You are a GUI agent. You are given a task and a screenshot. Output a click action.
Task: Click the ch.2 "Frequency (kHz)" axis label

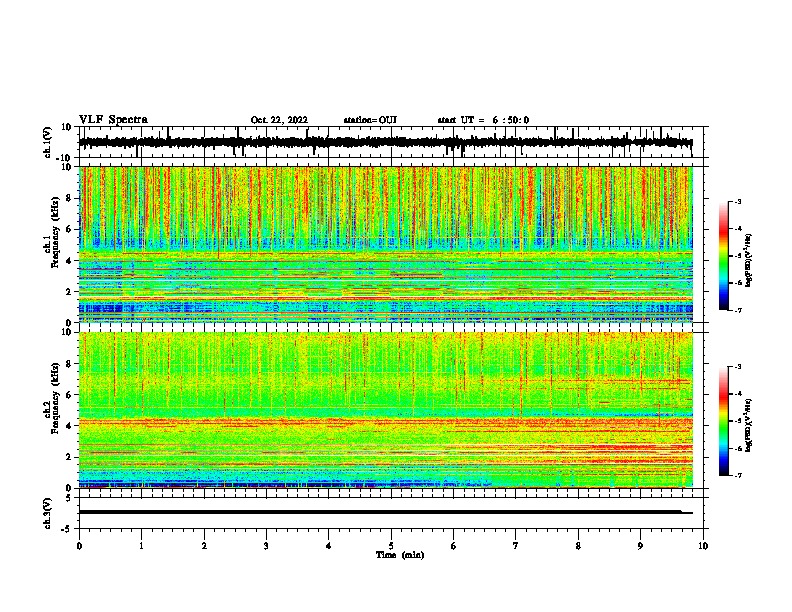coord(55,398)
